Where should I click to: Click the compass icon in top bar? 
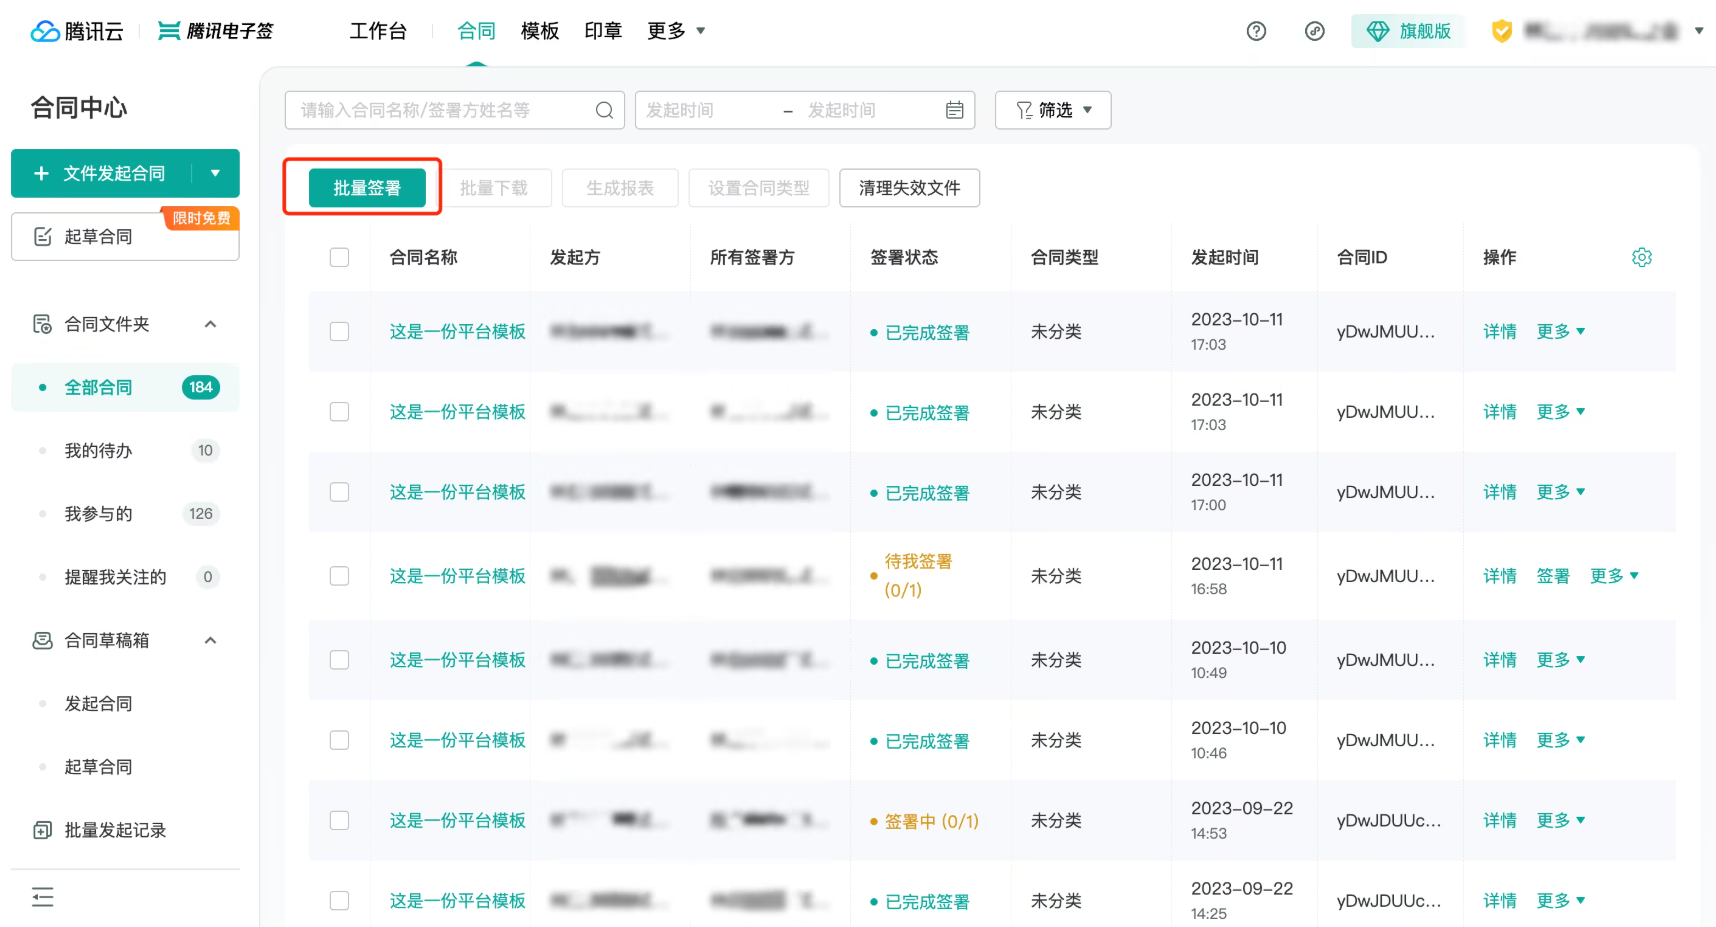1315,31
